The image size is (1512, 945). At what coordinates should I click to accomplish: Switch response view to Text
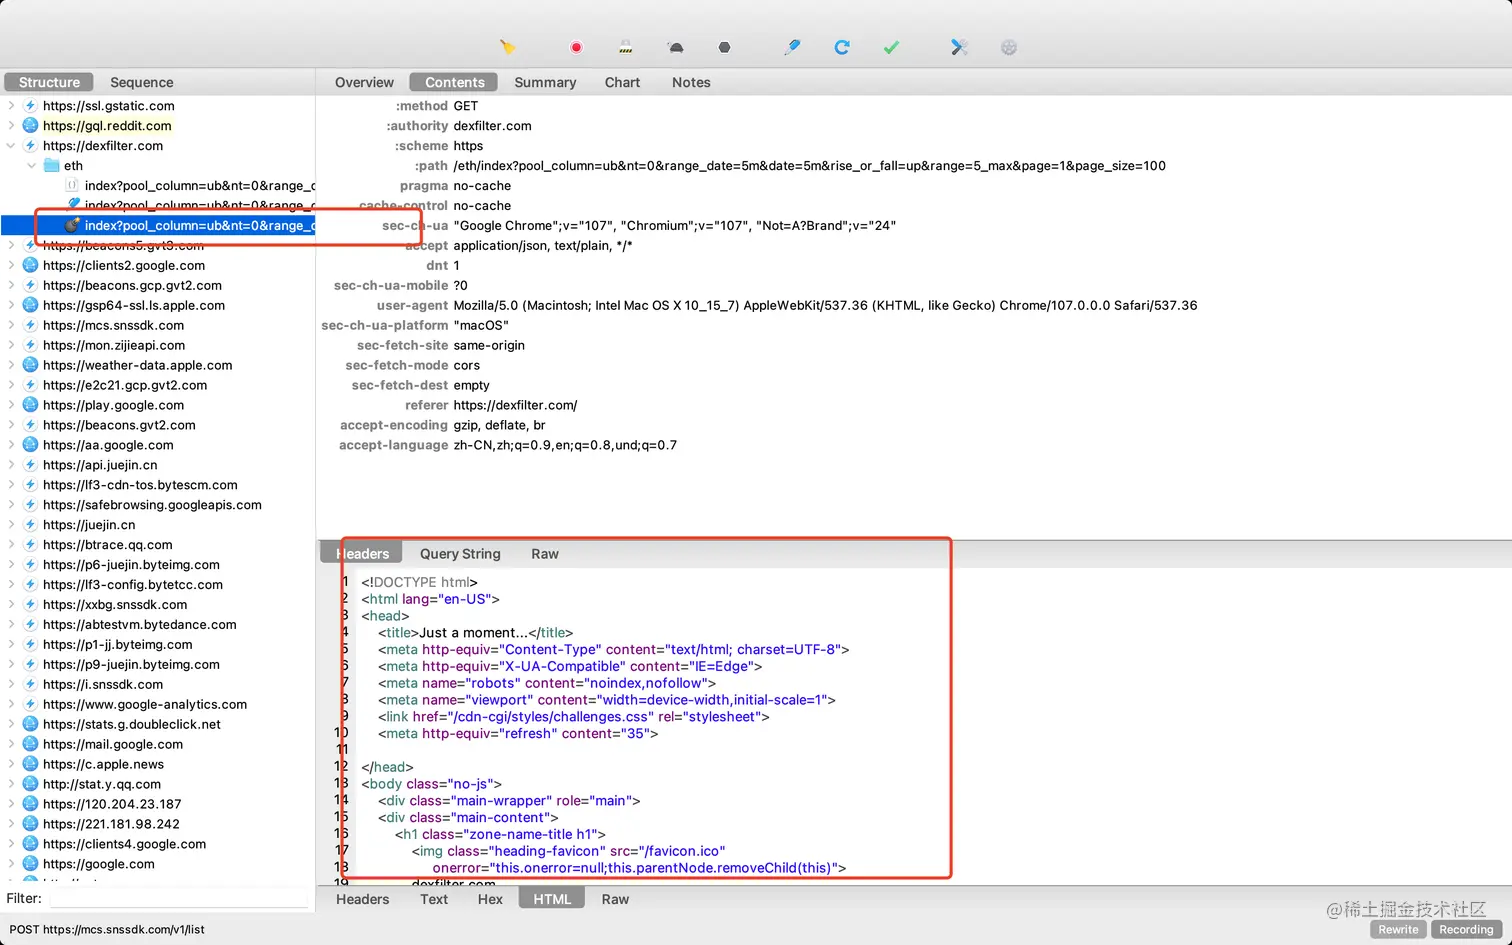tap(434, 899)
